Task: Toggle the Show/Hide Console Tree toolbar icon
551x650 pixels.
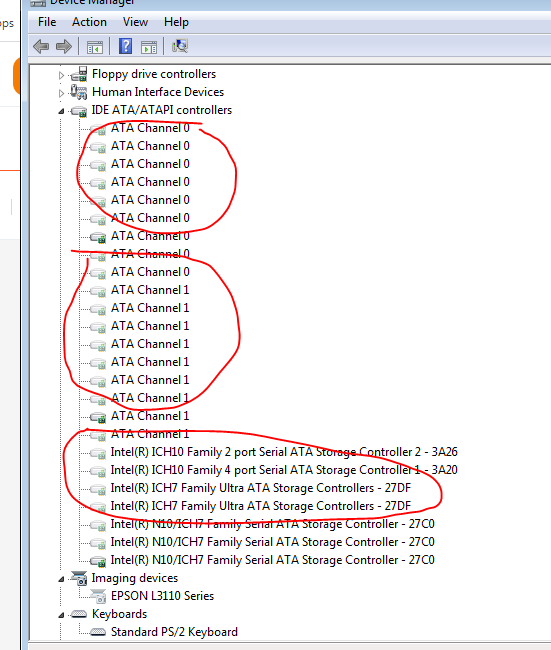Action: click(95, 47)
